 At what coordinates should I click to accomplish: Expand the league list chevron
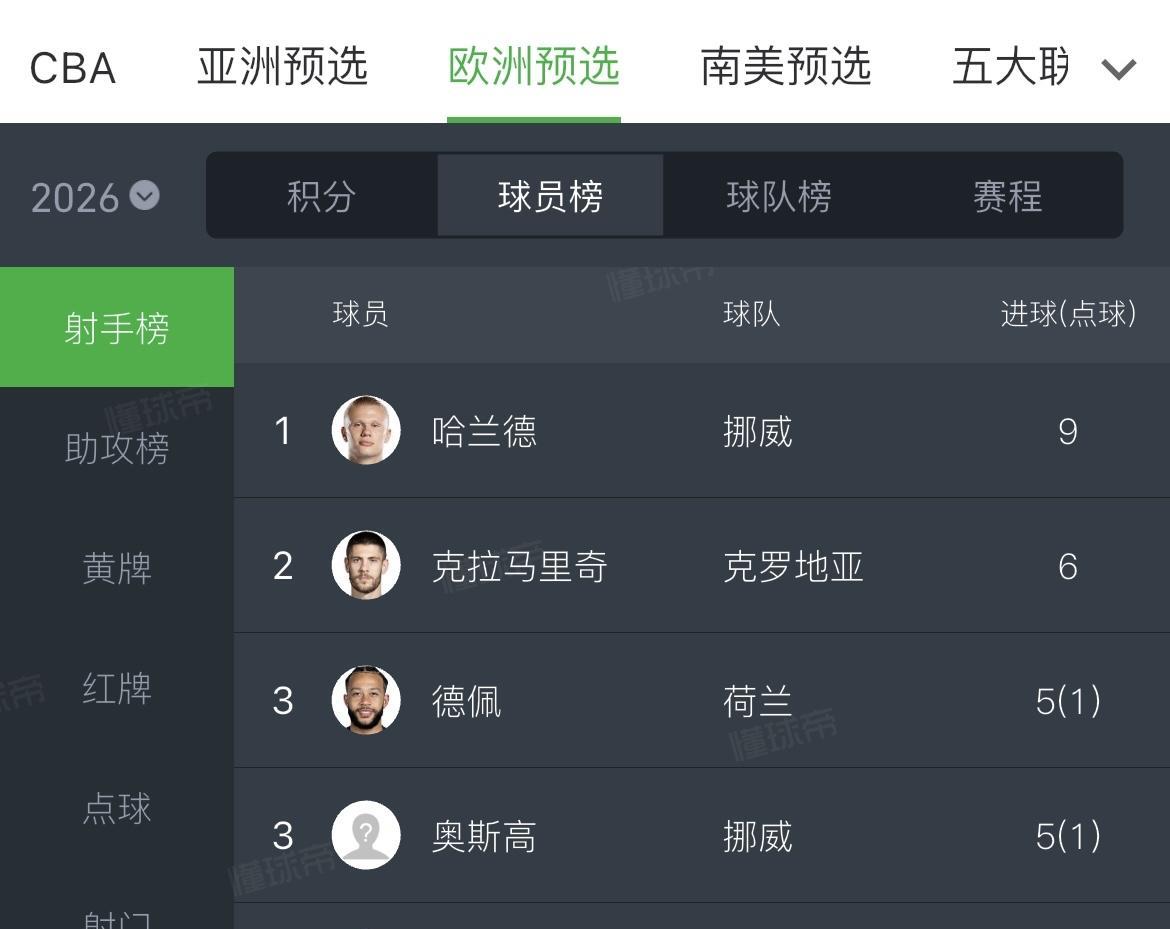(1119, 68)
